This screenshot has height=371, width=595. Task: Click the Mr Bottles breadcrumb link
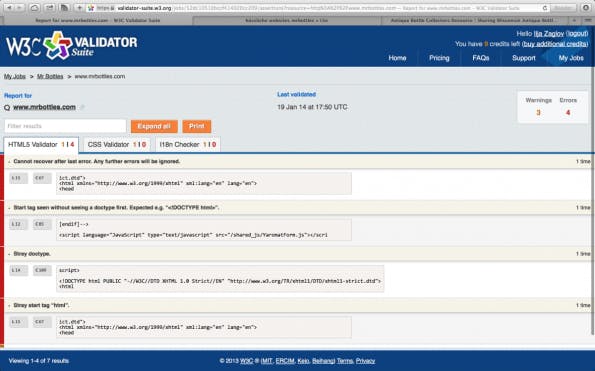click(x=50, y=77)
